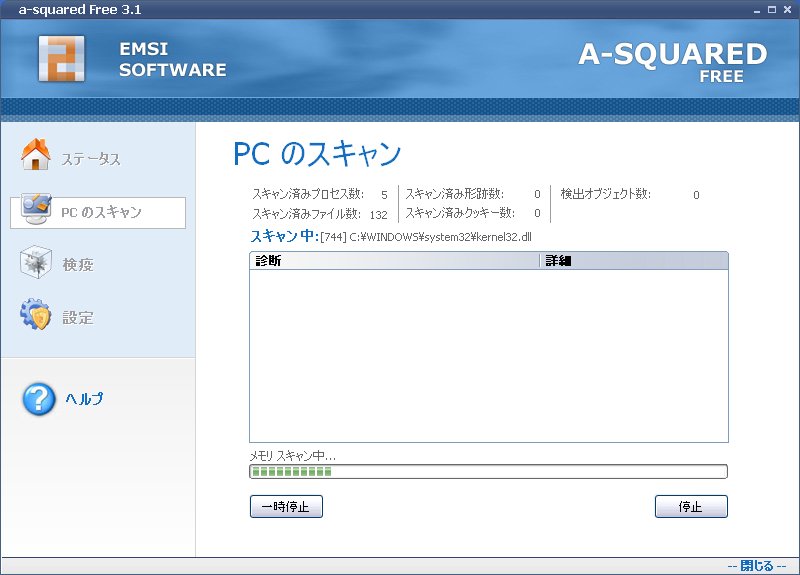Click the スキャン済み形跡数 label
This screenshot has width=800, height=575.
pyautogui.click(x=455, y=194)
